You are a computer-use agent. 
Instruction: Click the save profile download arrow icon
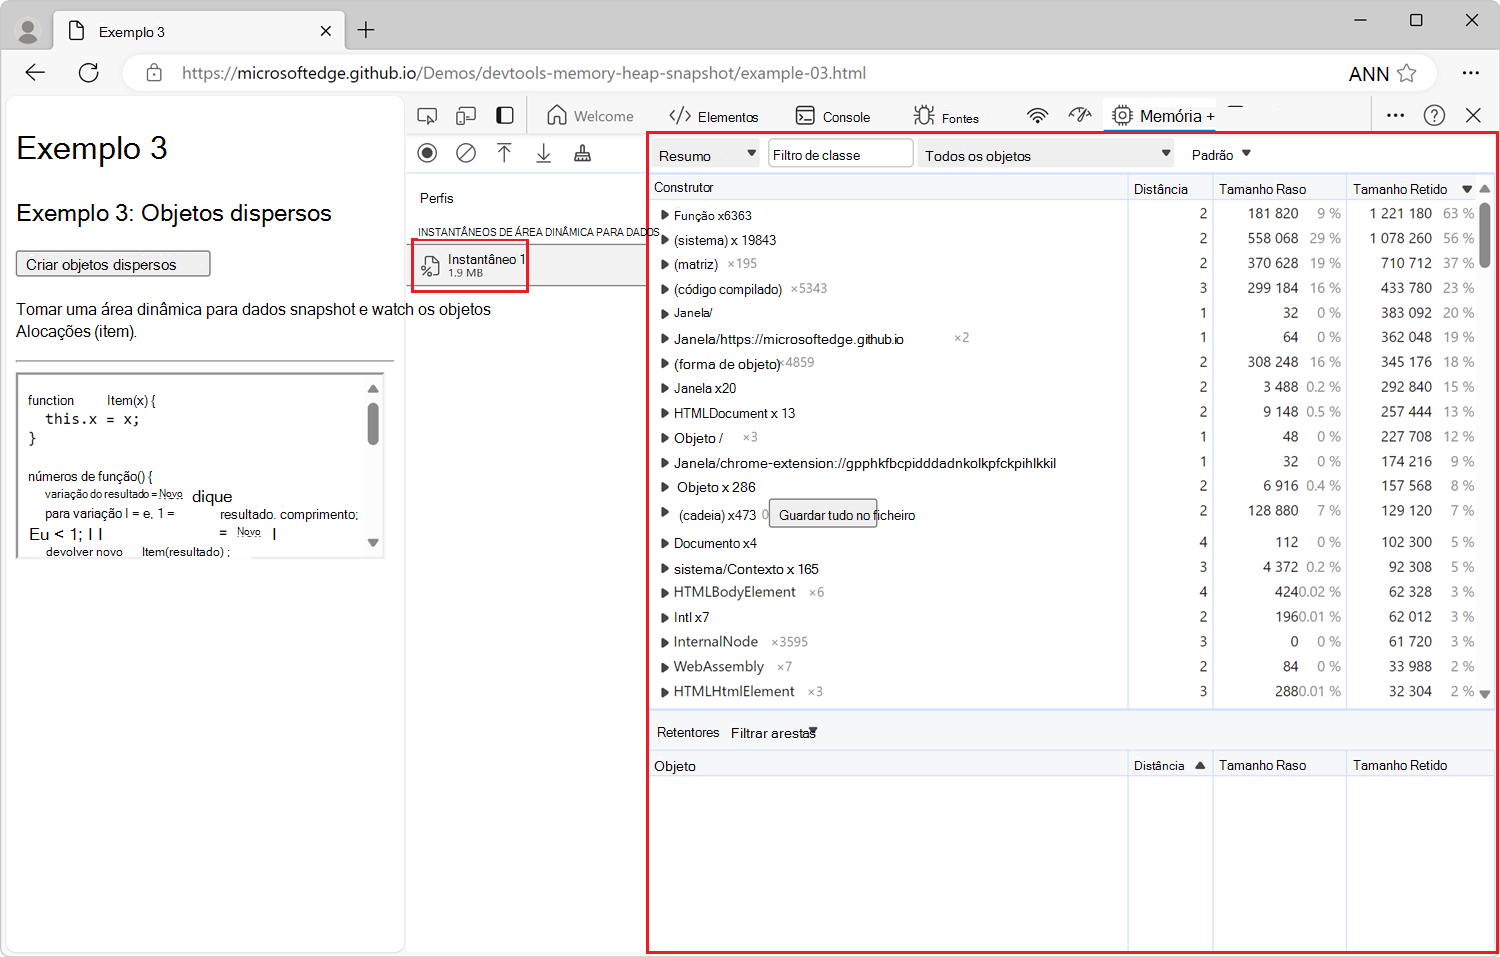tap(543, 153)
